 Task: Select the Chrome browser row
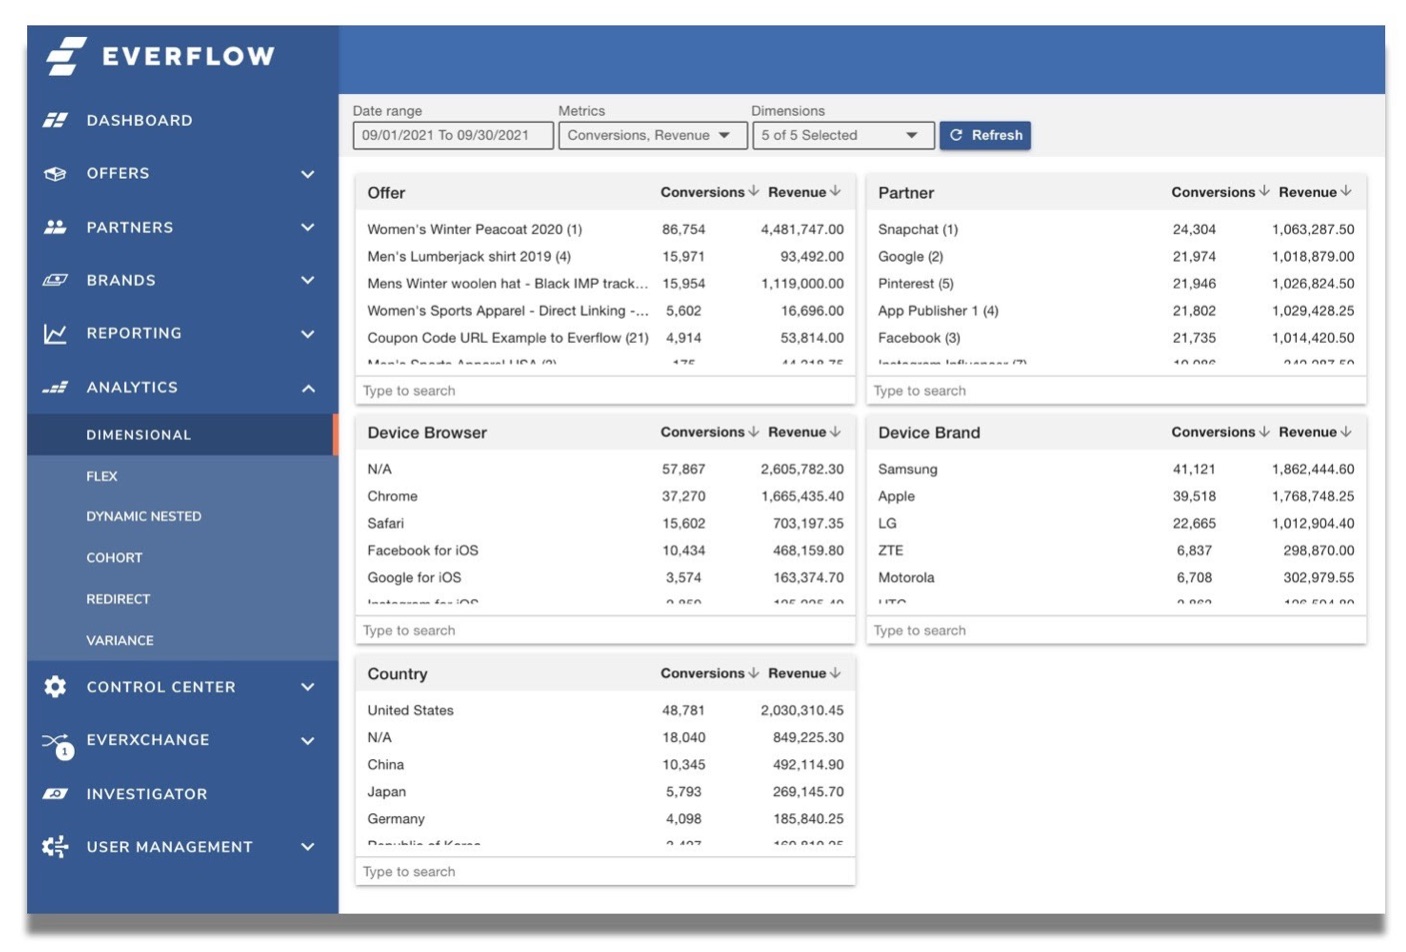point(605,496)
